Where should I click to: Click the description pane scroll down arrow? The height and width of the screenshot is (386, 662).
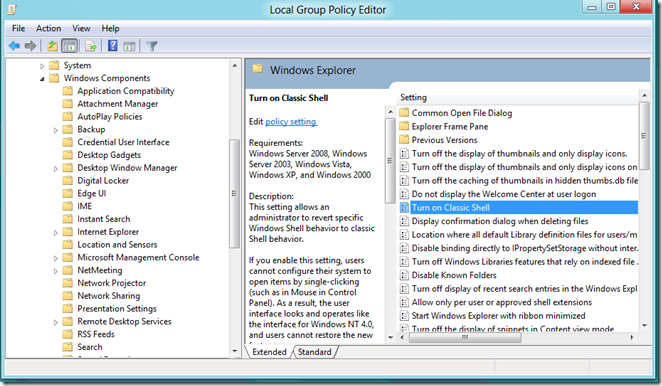tap(390, 337)
